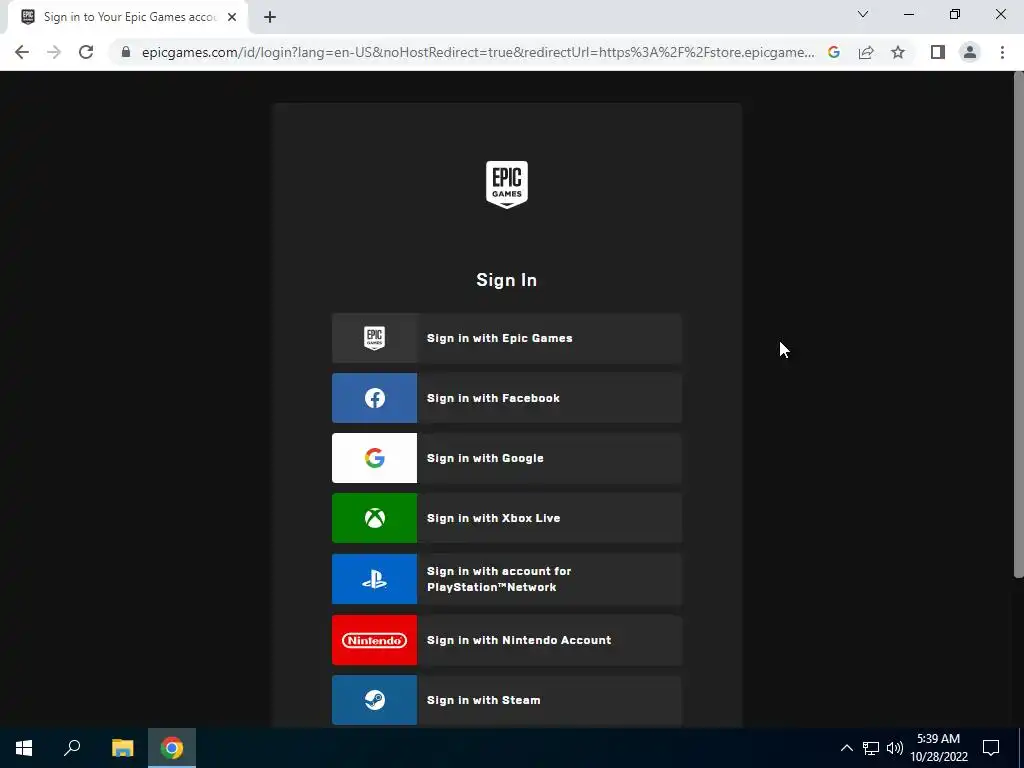Sign in with Steam
Screen dimensions: 1024x768
pyautogui.click(x=507, y=700)
